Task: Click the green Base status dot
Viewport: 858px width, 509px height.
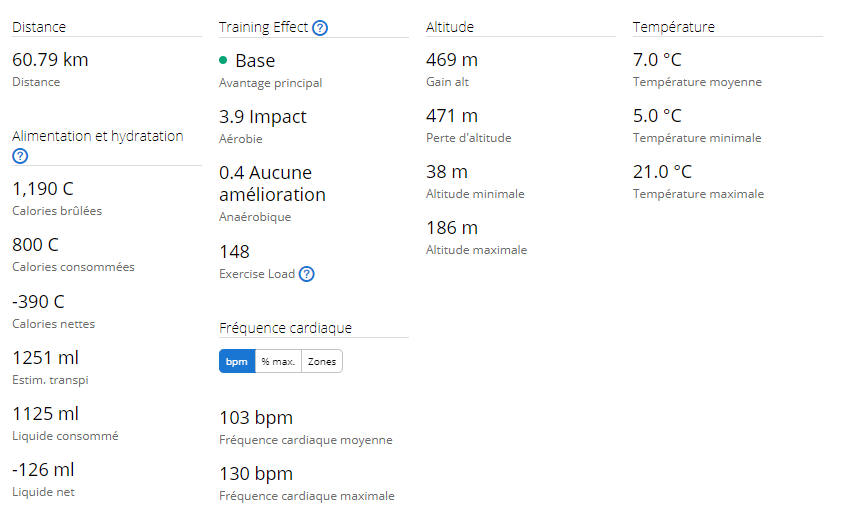Action: coord(223,60)
